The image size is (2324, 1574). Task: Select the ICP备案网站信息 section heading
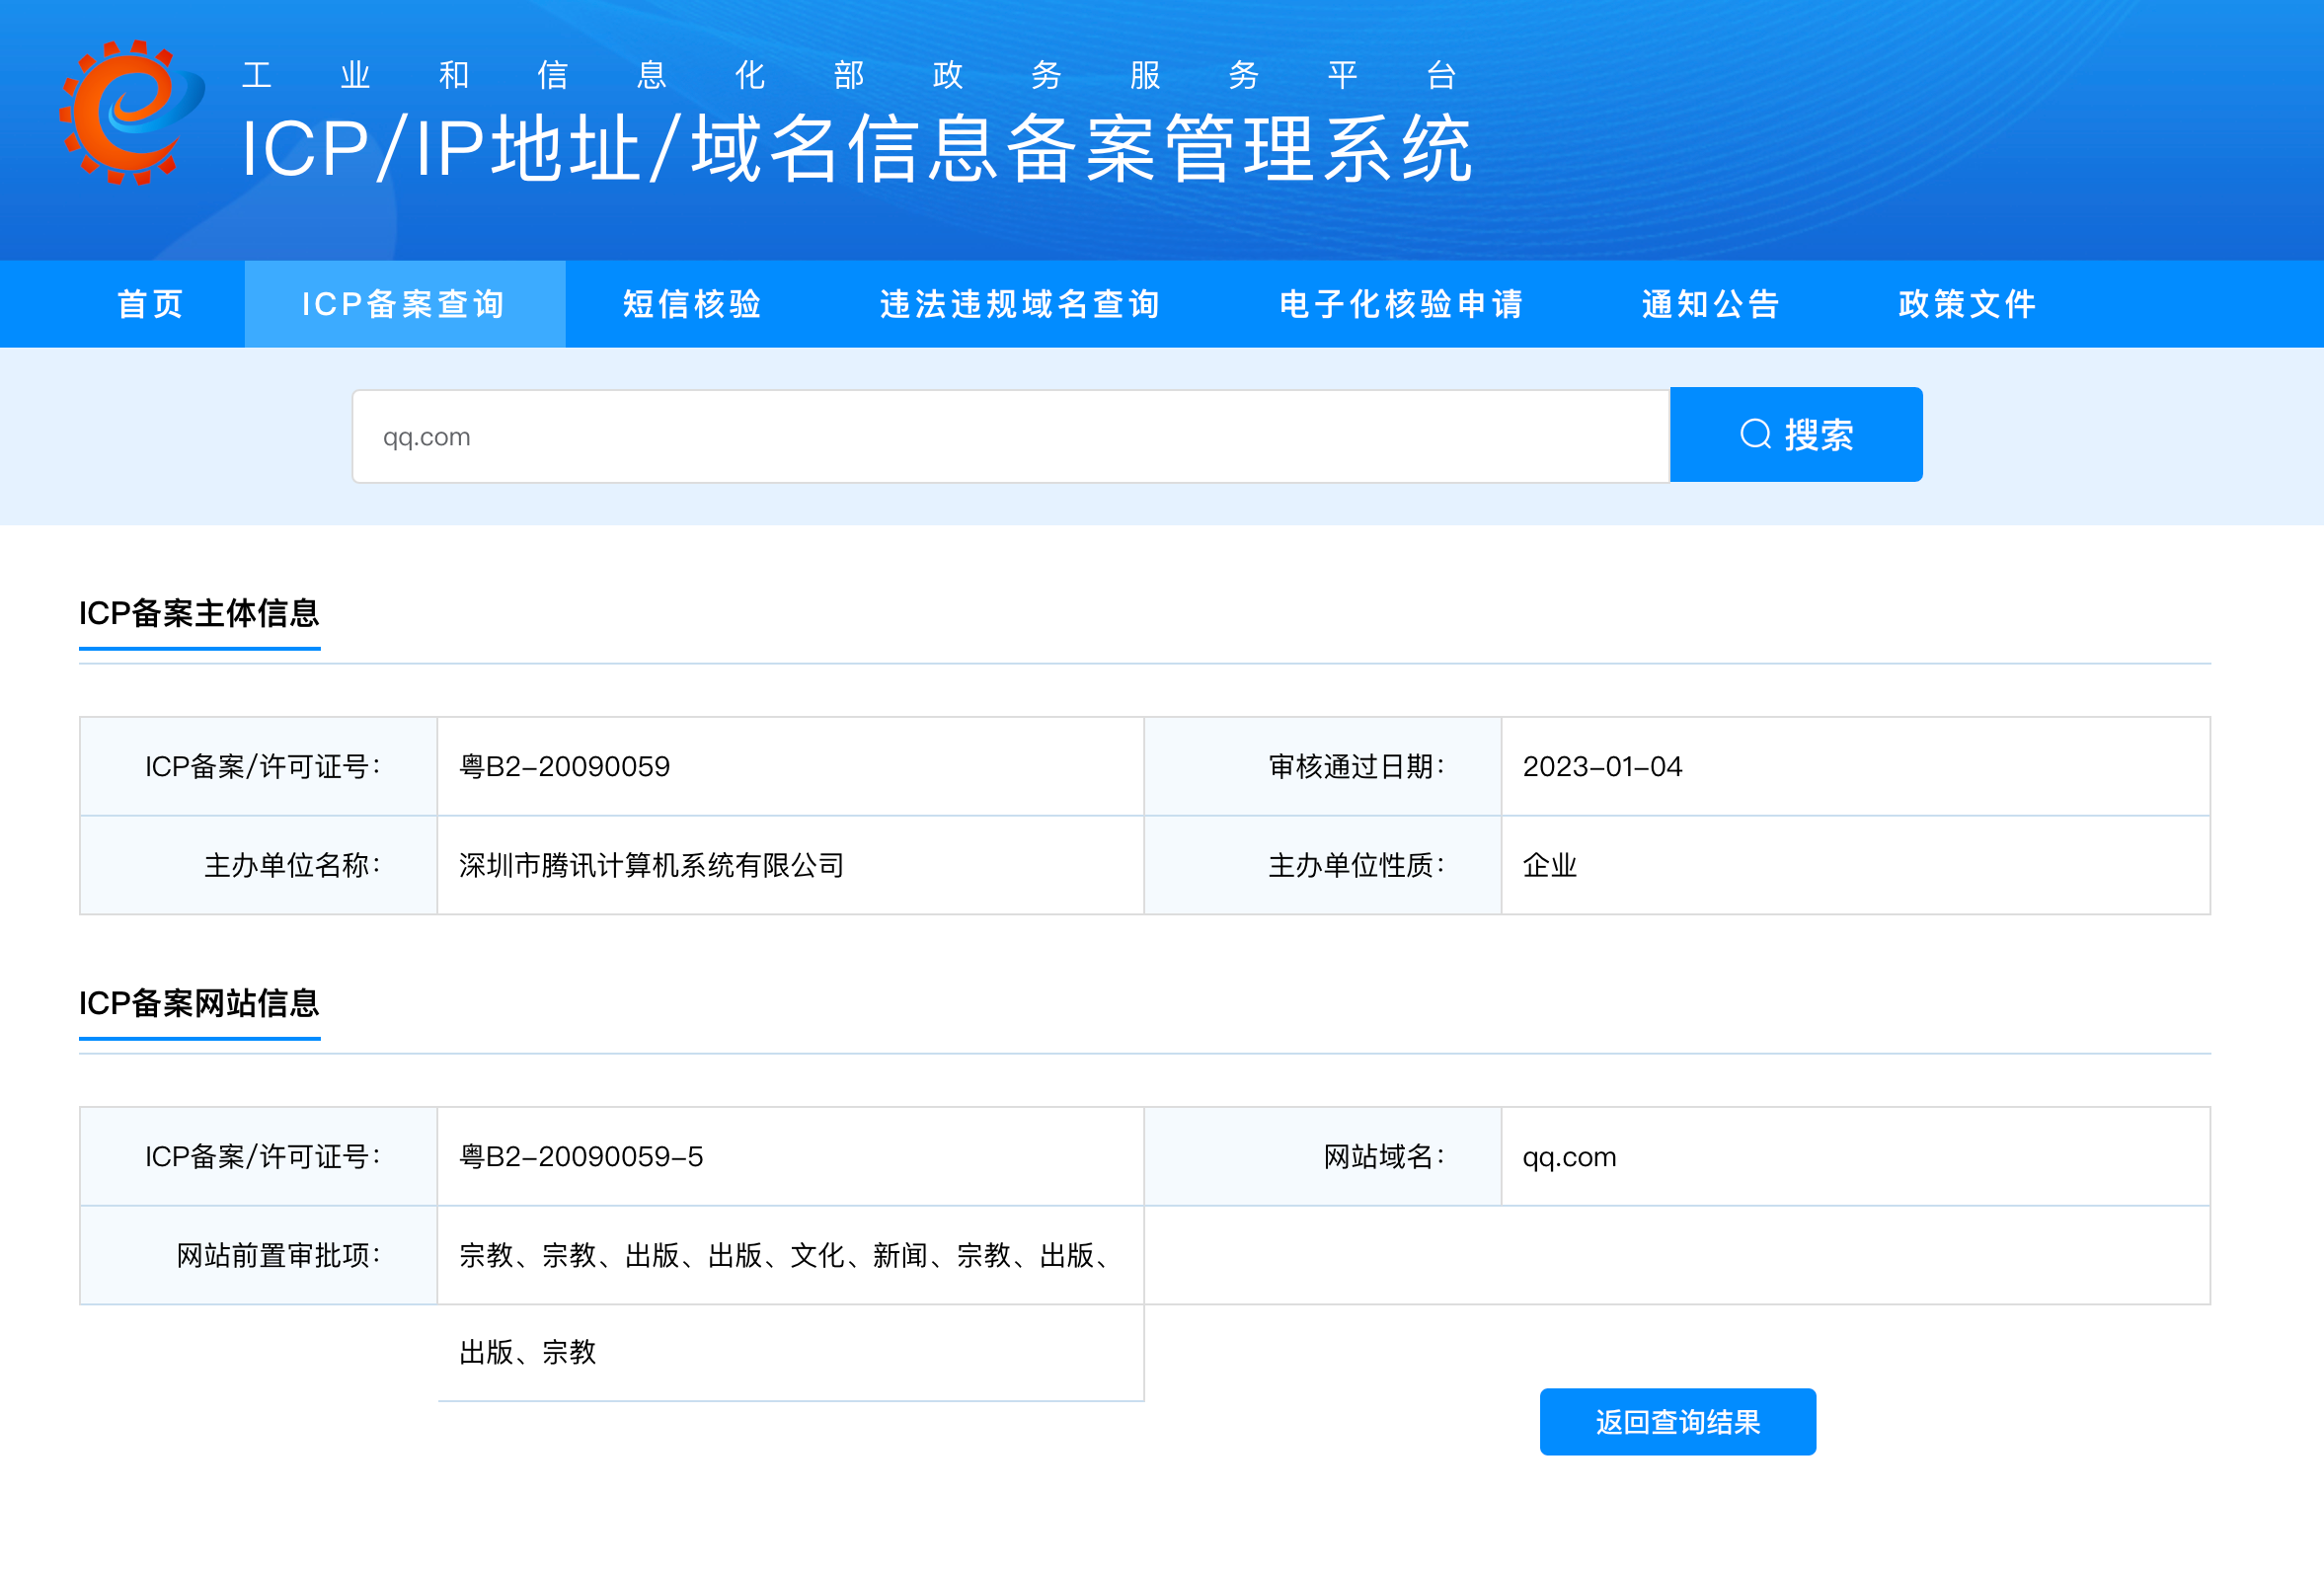[199, 1003]
